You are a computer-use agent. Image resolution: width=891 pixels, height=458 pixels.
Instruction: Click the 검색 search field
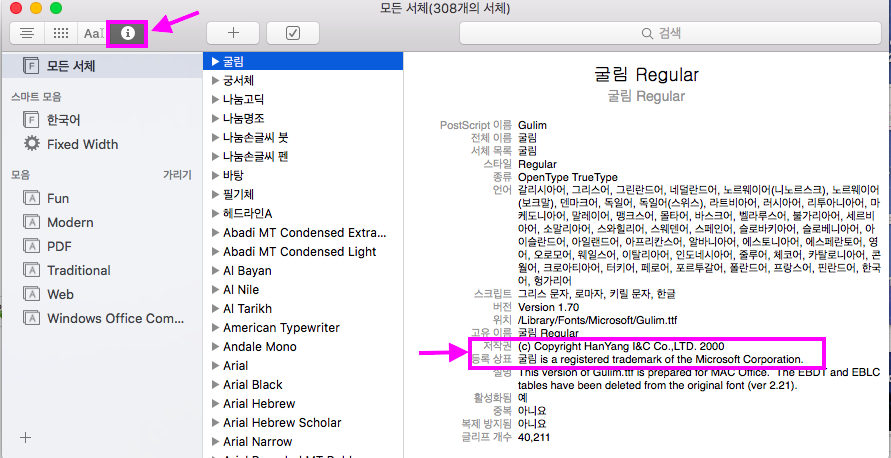click(668, 33)
